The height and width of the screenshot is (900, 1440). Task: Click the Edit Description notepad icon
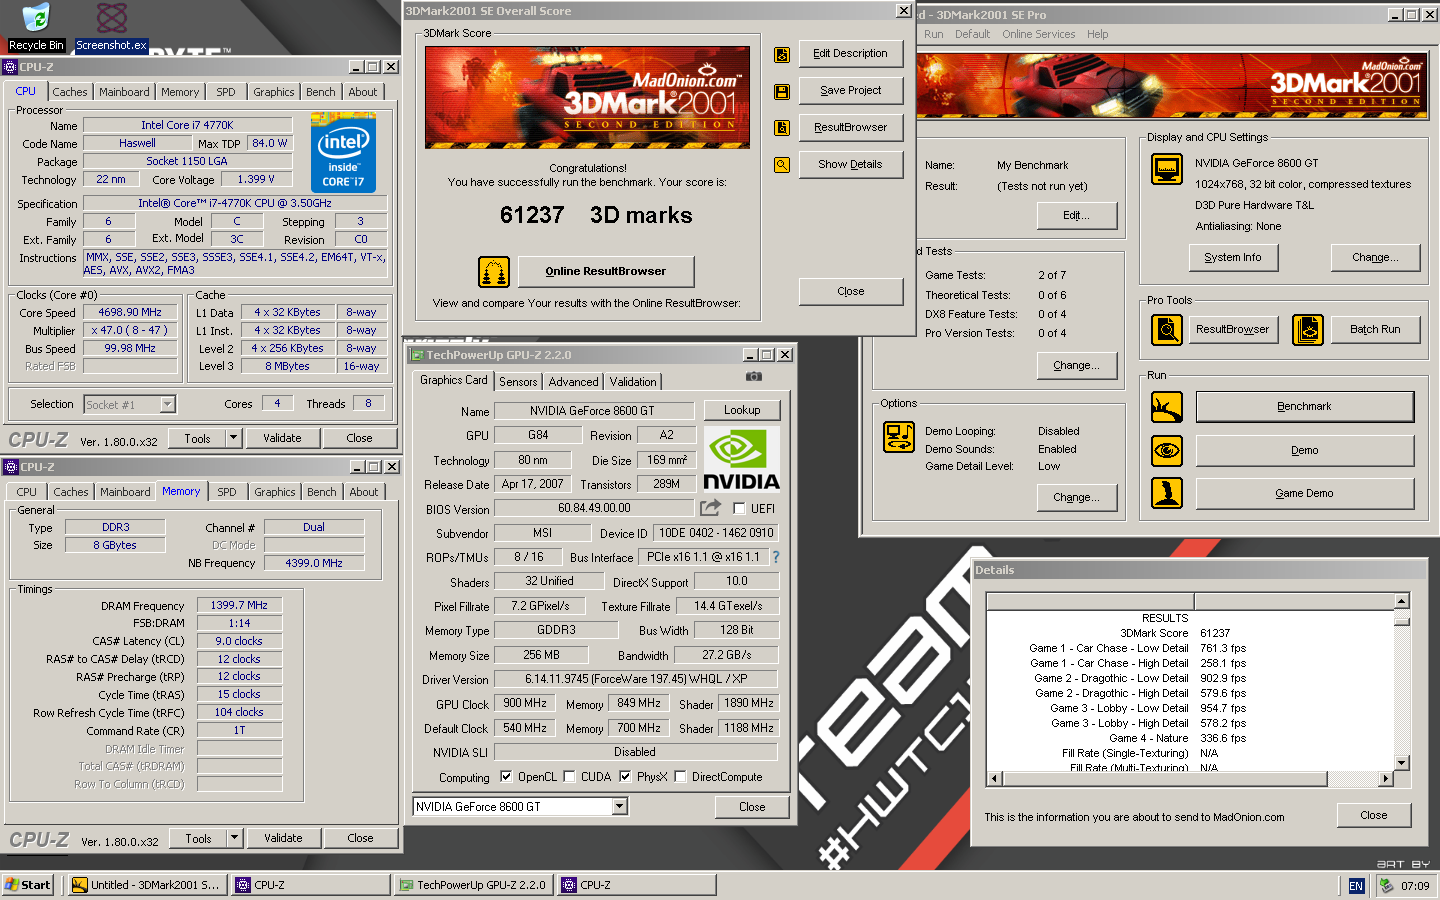coord(782,54)
